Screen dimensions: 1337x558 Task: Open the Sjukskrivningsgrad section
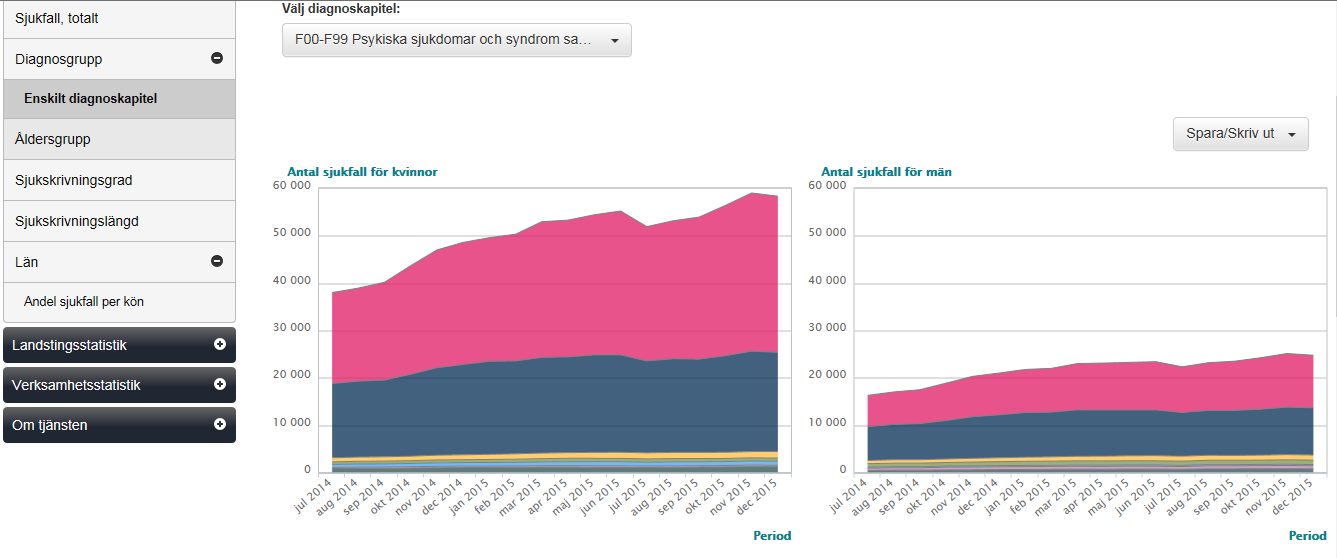click(119, 180)
